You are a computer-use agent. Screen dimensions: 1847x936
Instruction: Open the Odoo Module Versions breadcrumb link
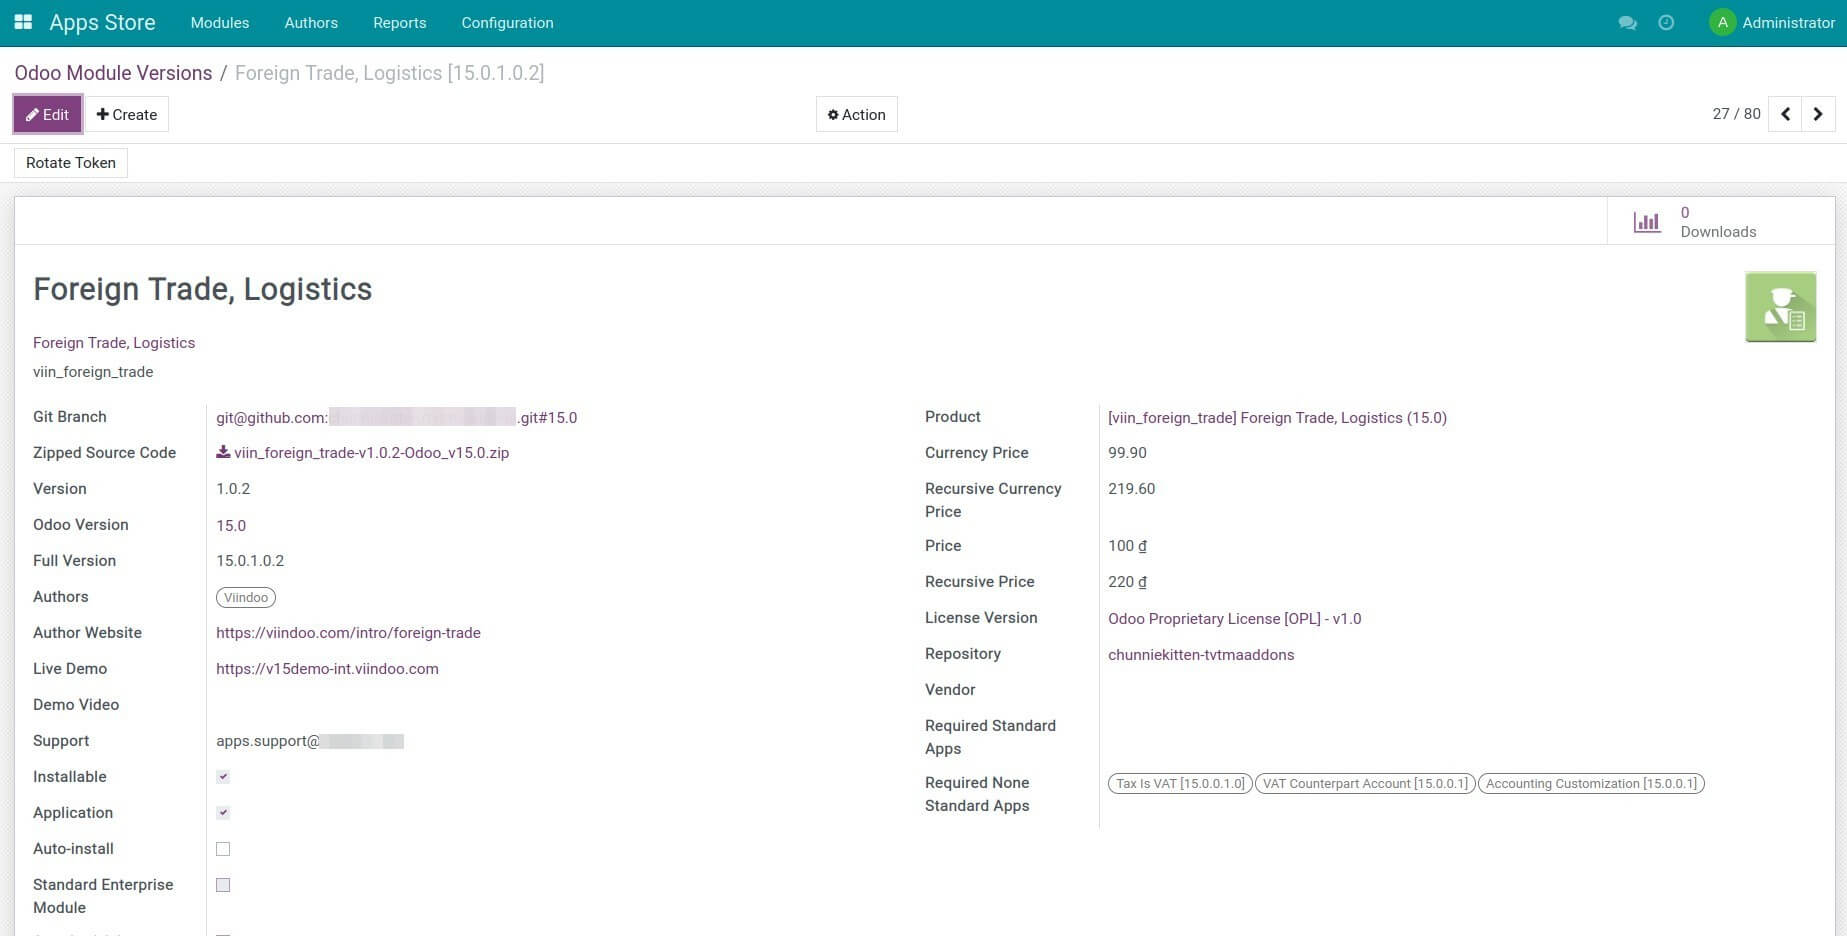tap(113, 73)
